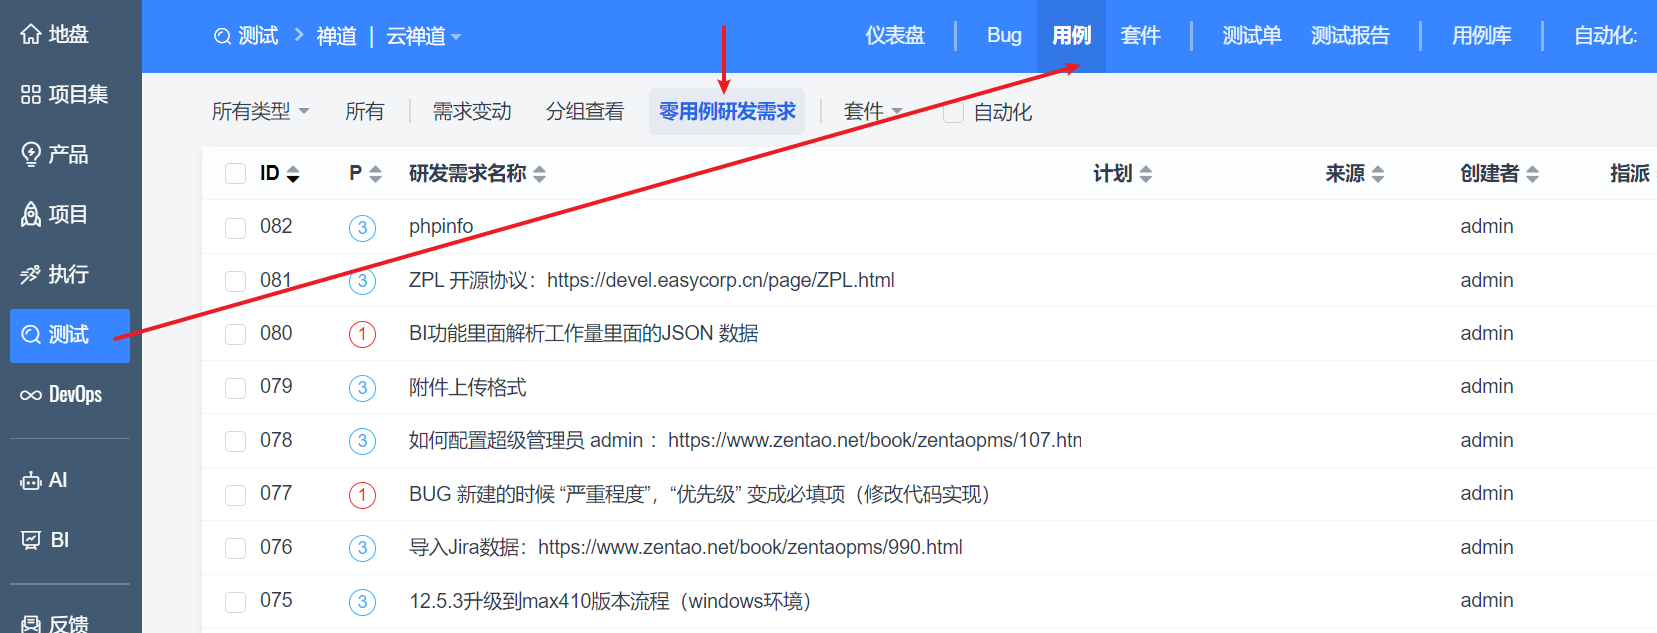This screenshot has height=633, width=1657.
Task: Toggle the select-all checkbox in table header
Action: (236, 174)
